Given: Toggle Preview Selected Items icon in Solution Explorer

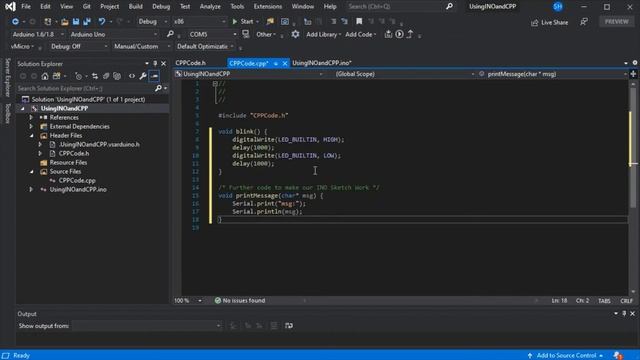Looking at the screenshot, I should [x=154, y=76].
